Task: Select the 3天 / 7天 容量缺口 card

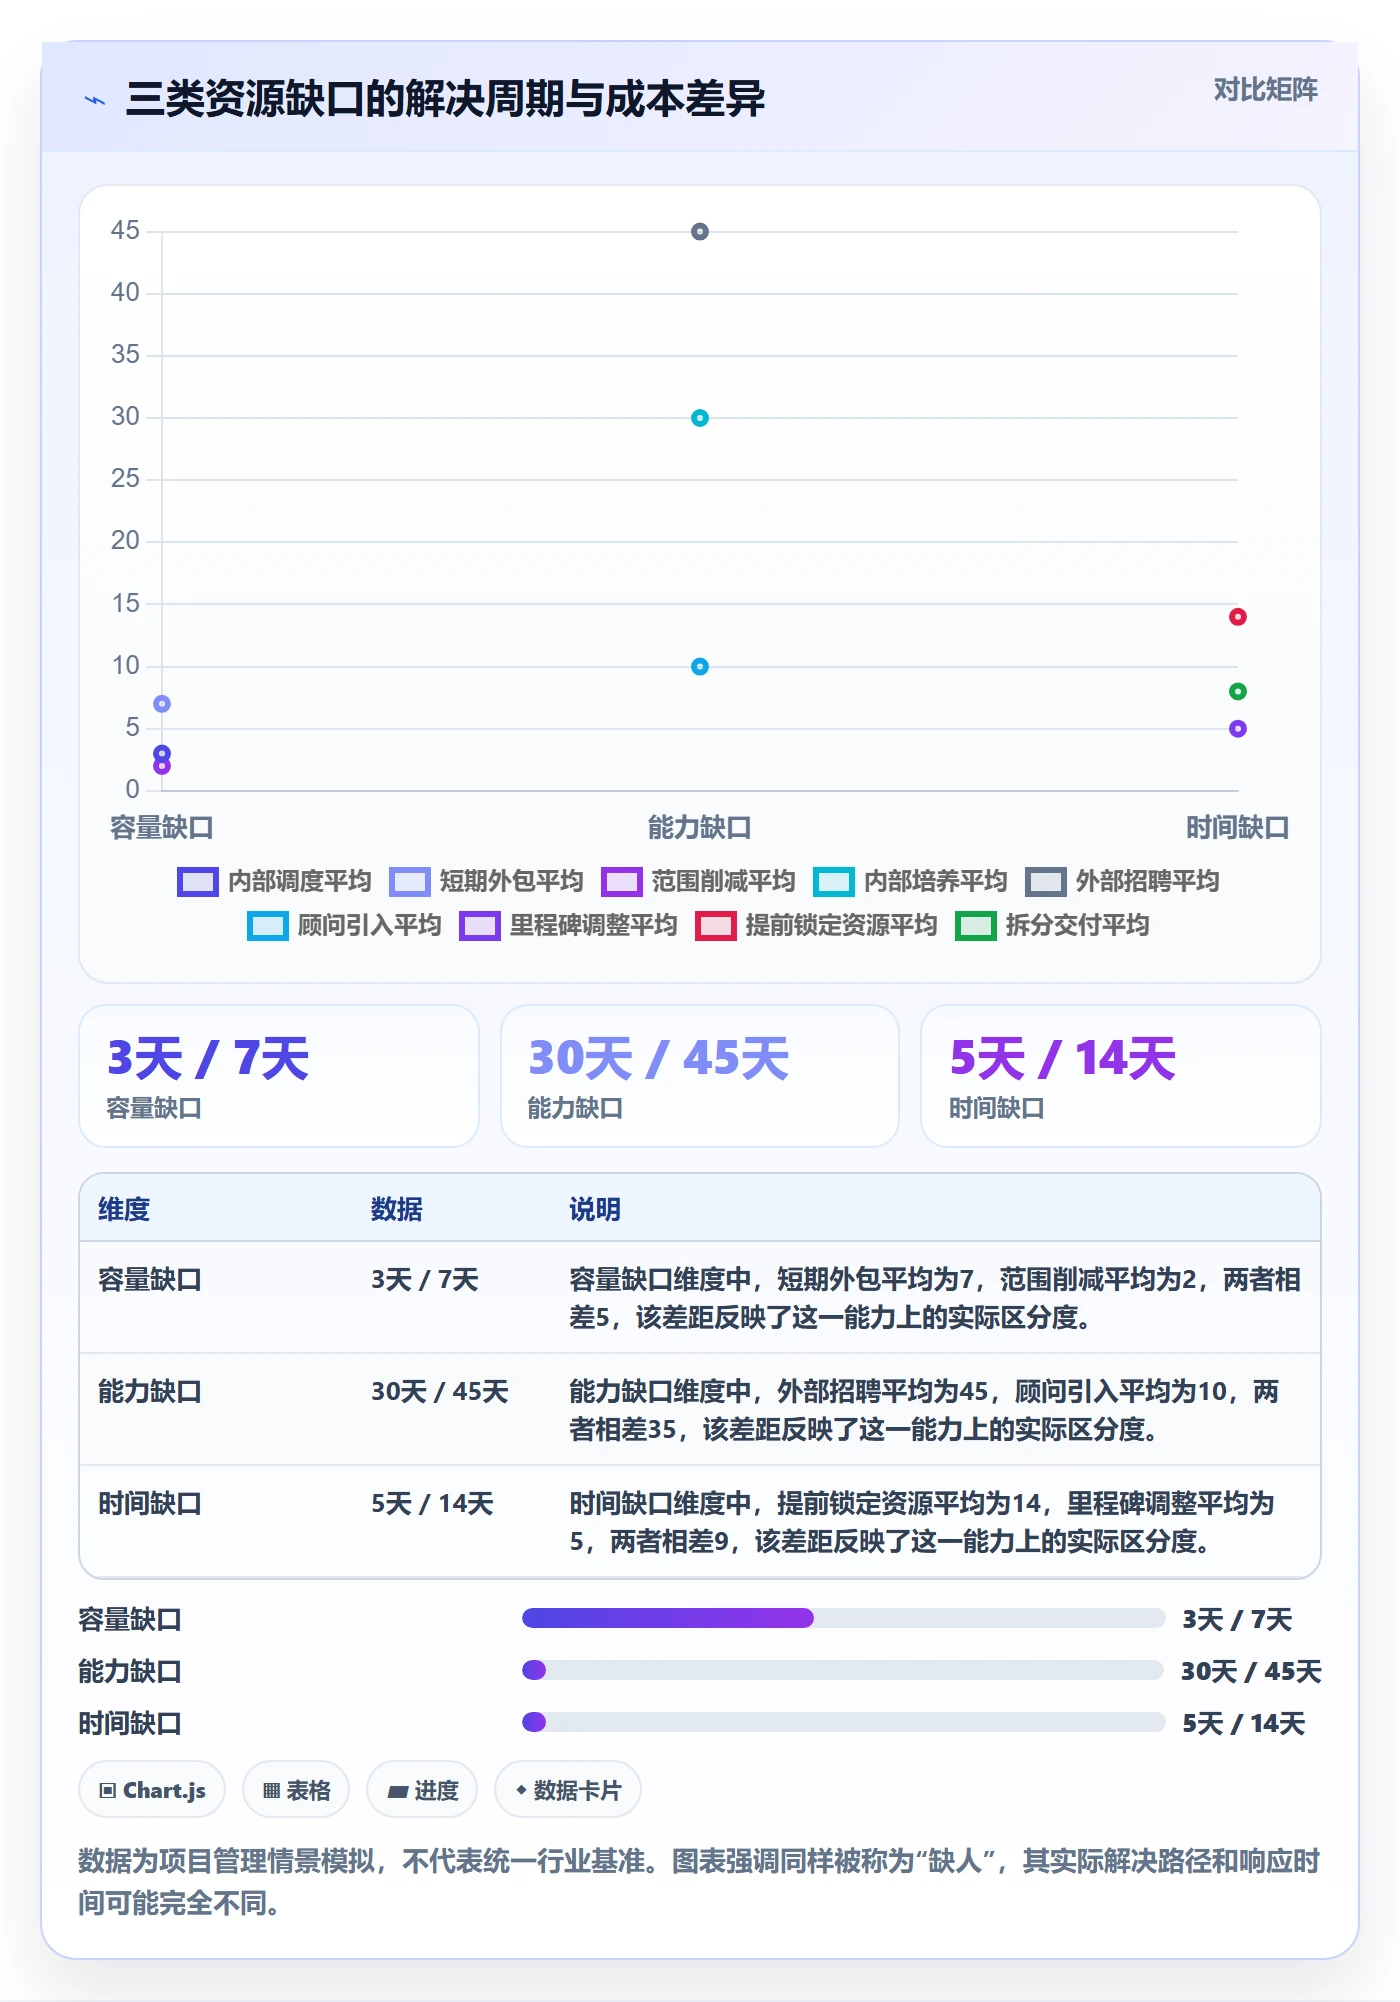Action: coord(279,1076)
